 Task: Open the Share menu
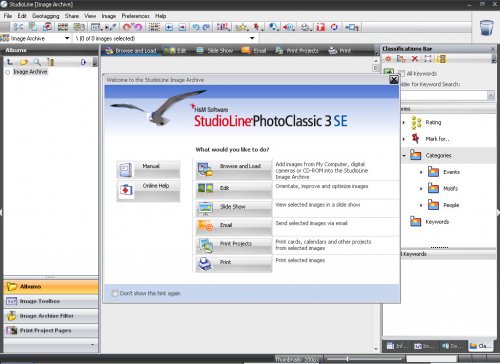(72, 16)
